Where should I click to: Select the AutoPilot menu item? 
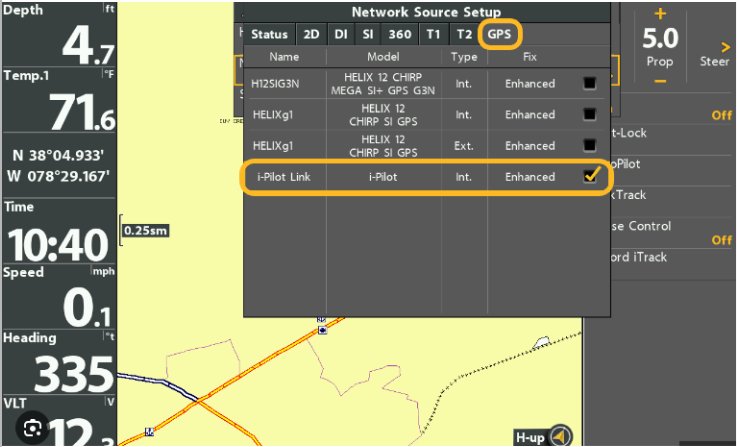click(x=625, y=164)
